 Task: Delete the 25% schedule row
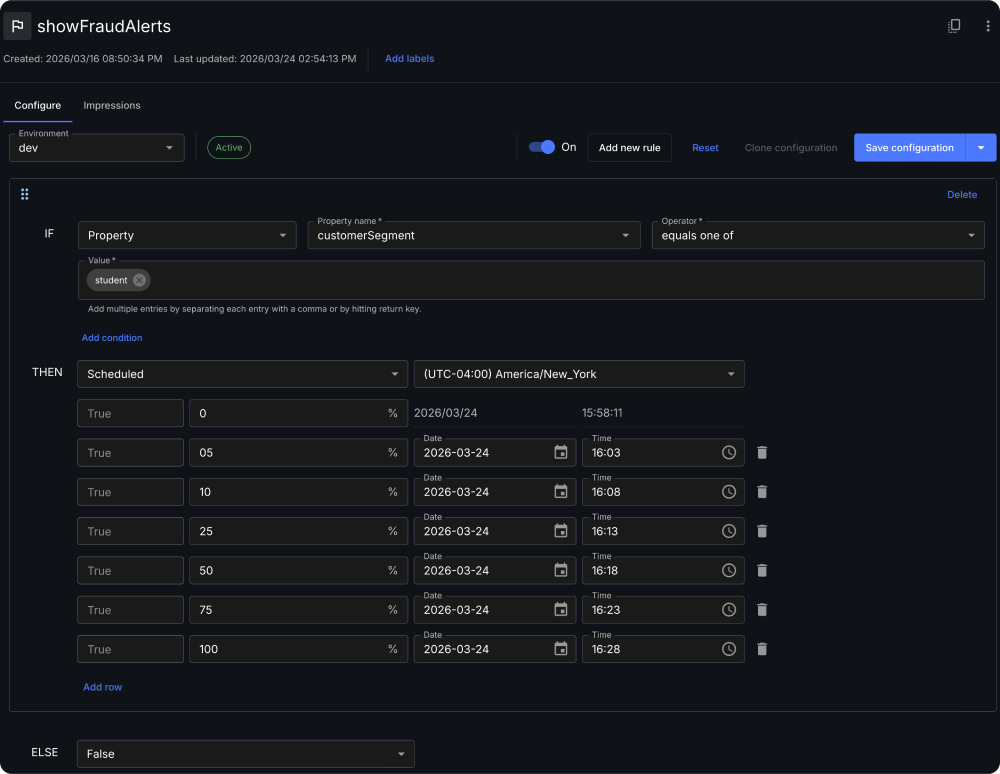(x=762, y=531)
